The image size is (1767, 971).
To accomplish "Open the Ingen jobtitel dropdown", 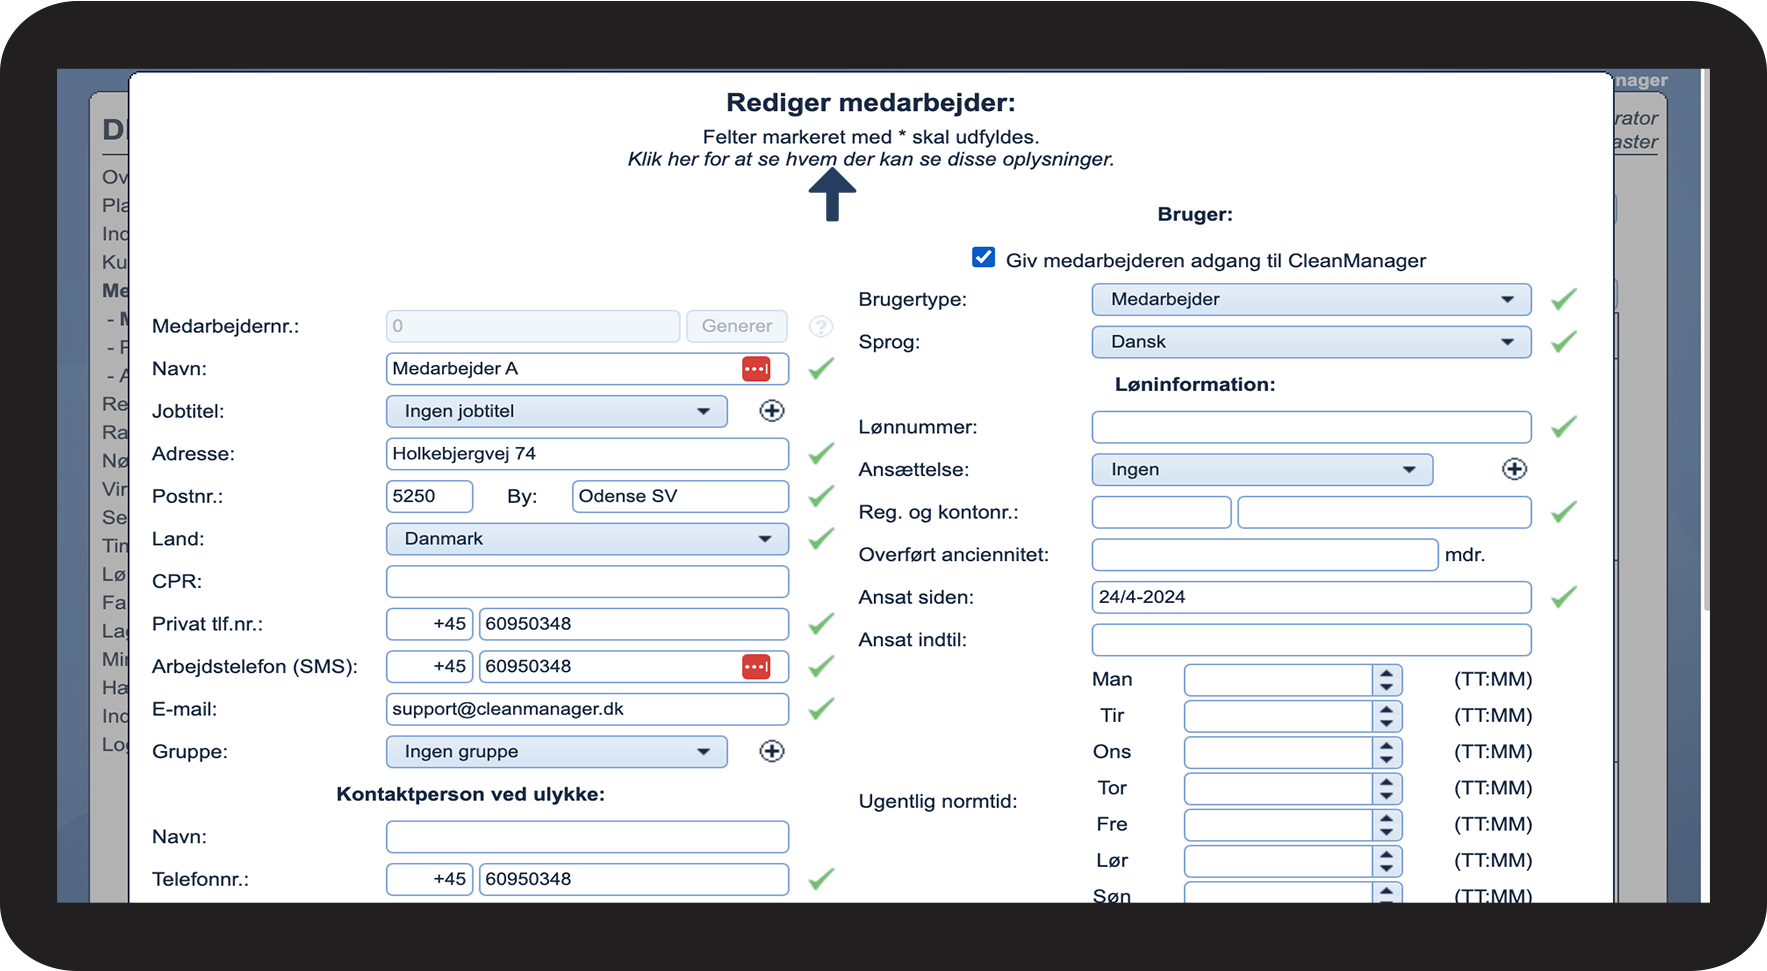I will click(556, 411).
